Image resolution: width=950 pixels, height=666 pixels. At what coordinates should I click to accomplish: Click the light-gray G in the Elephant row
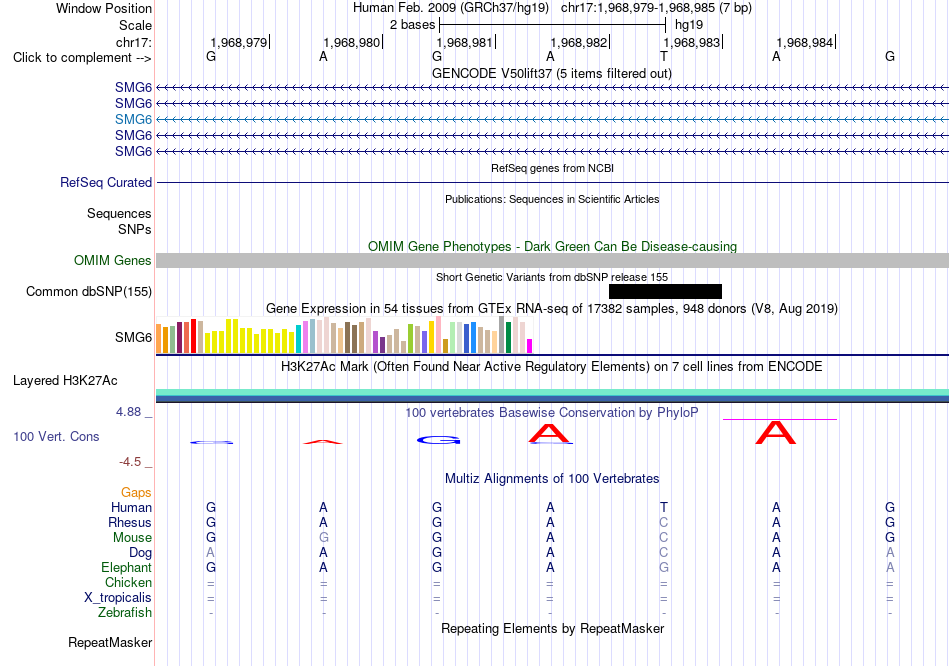point(663,568)
